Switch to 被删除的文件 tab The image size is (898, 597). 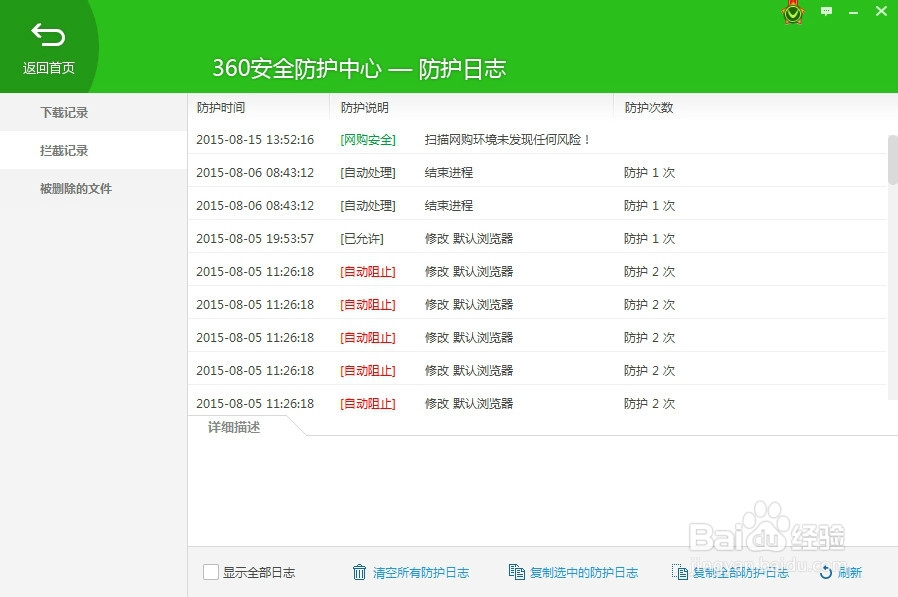(x=93, y=188)
